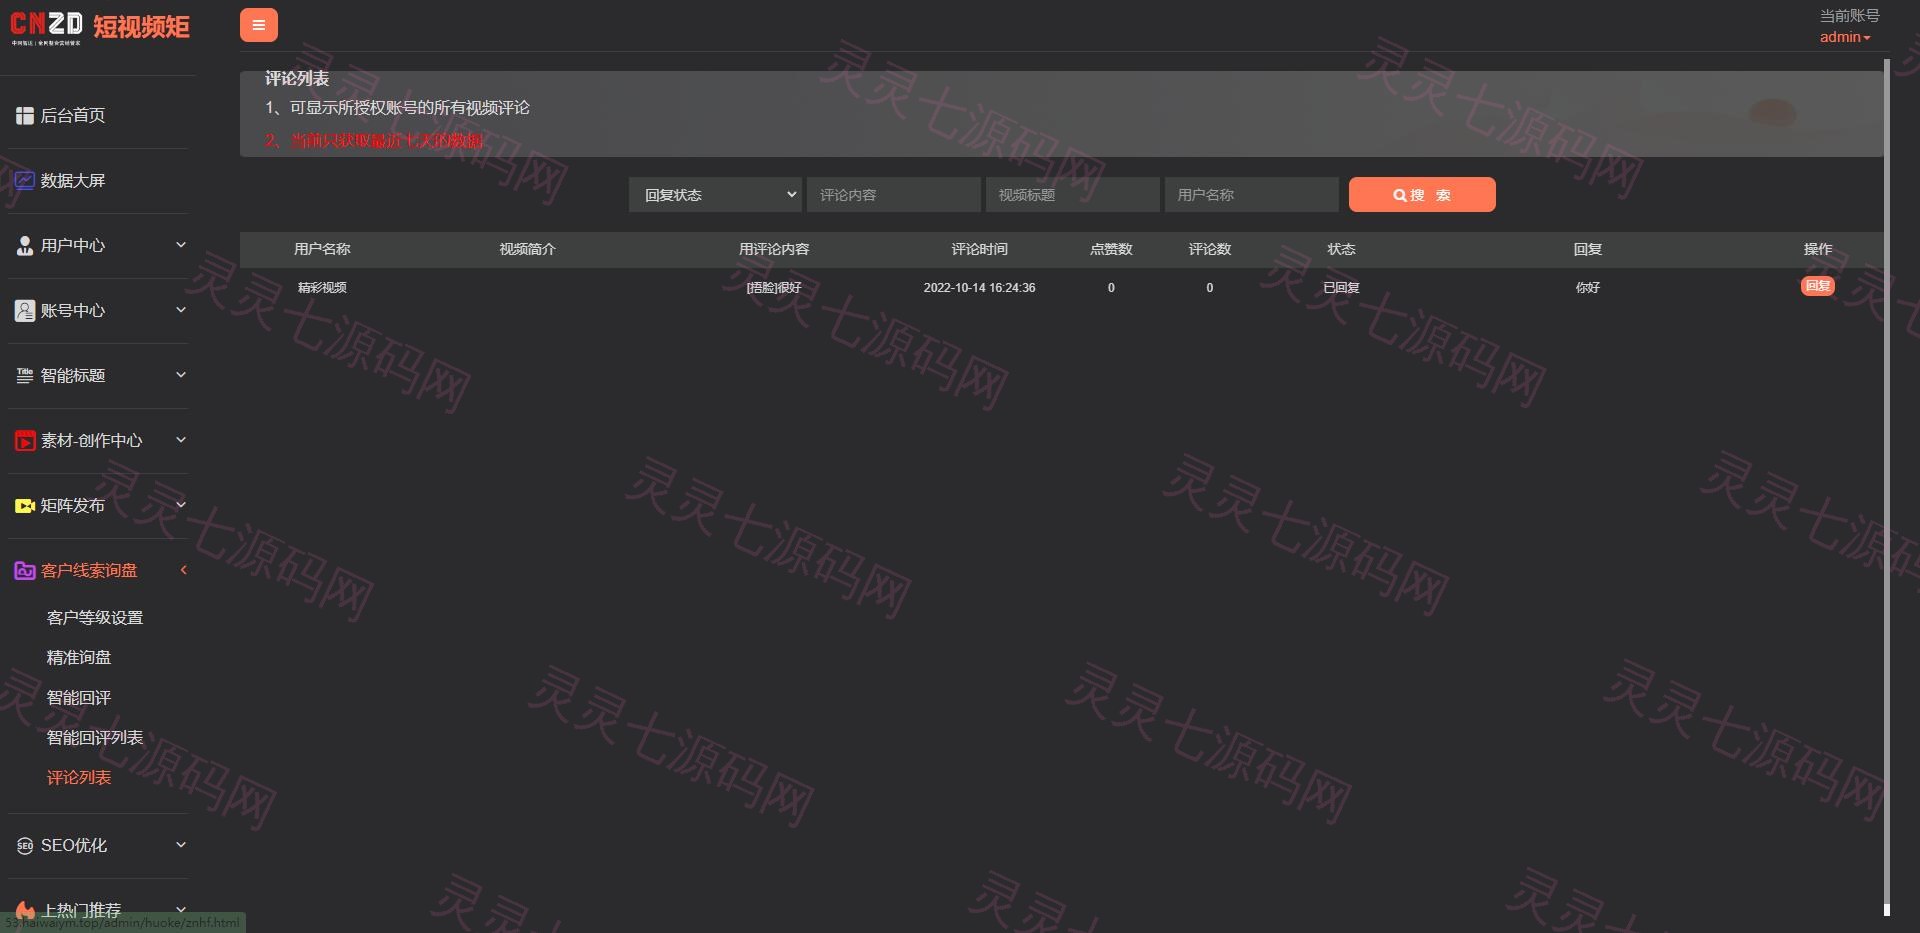Click the 用户中心 user icon
The height and width of the screenshot is (933, 1920).
pos(25,246)
